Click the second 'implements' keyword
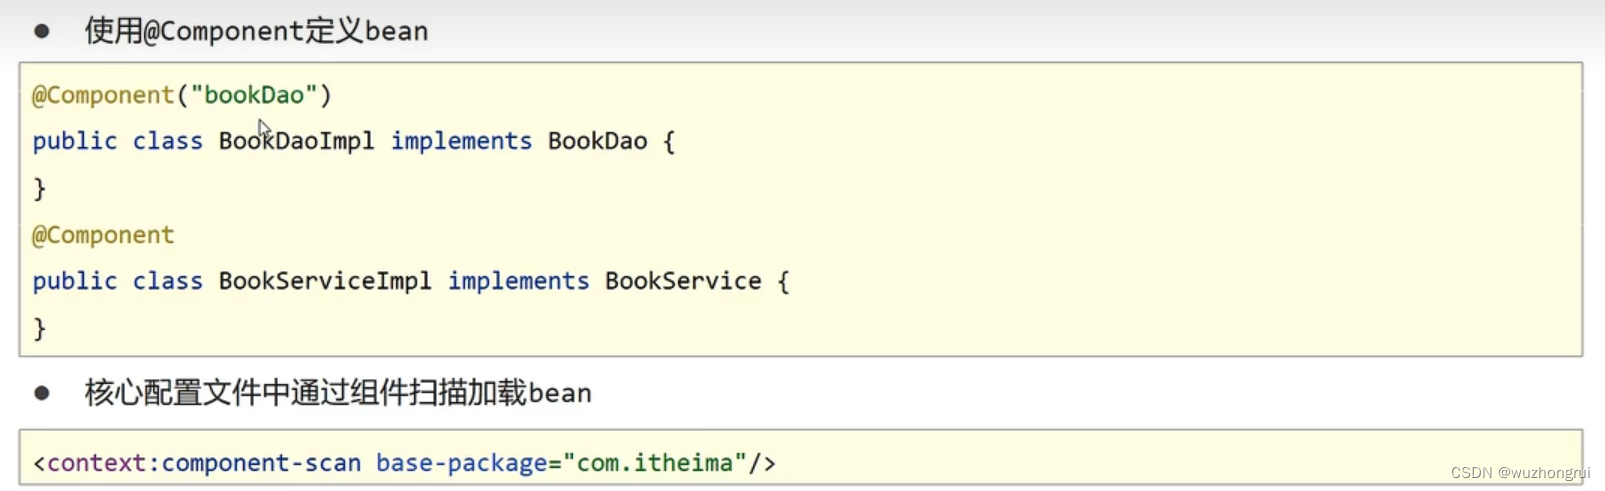Viewport: 1605px width, 491px height. click(518, 281)
